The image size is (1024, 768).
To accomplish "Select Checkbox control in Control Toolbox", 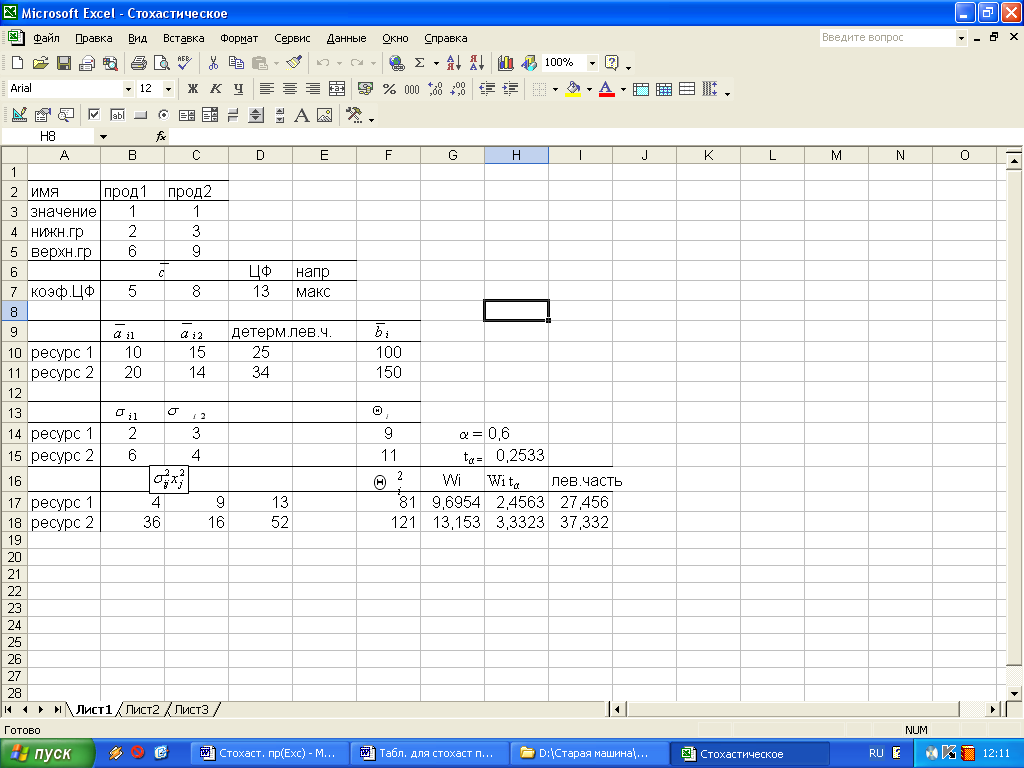I will coord(94,116).
